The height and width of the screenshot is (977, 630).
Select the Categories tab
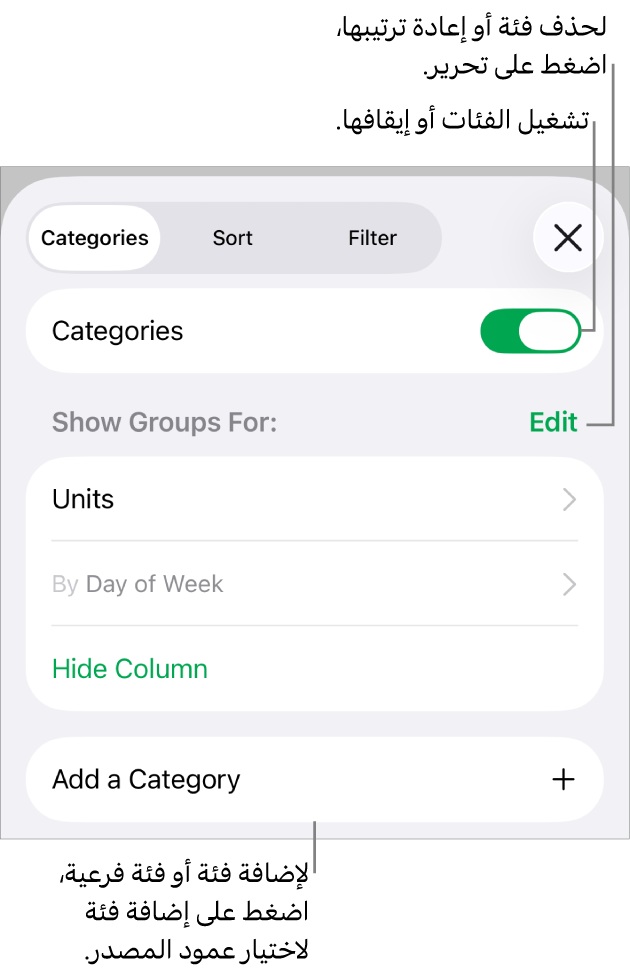click(x=93, y=238)
